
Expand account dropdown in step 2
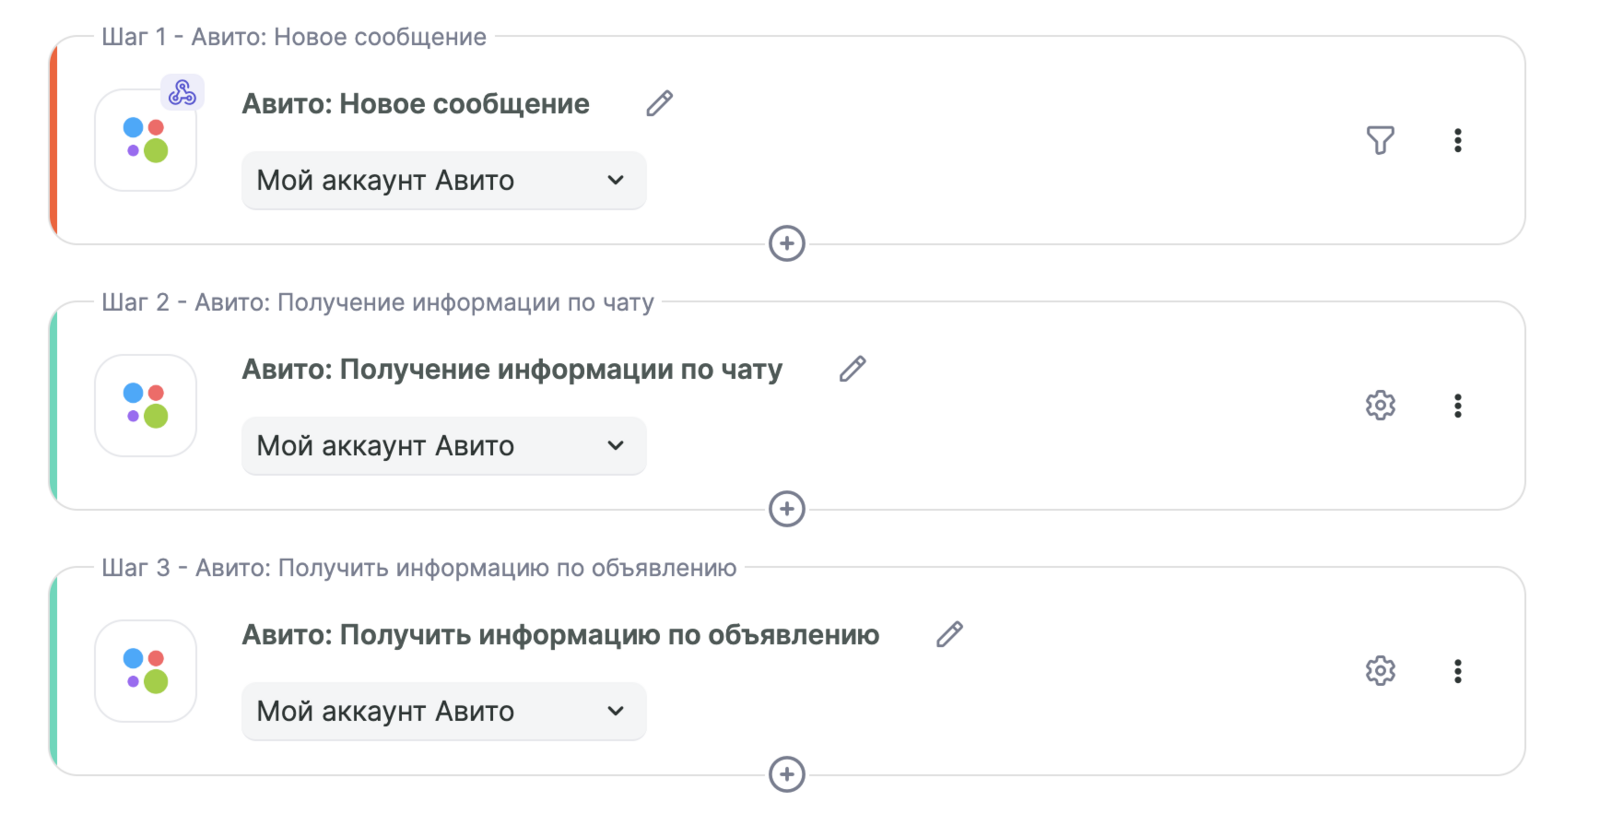pos(443,446)
